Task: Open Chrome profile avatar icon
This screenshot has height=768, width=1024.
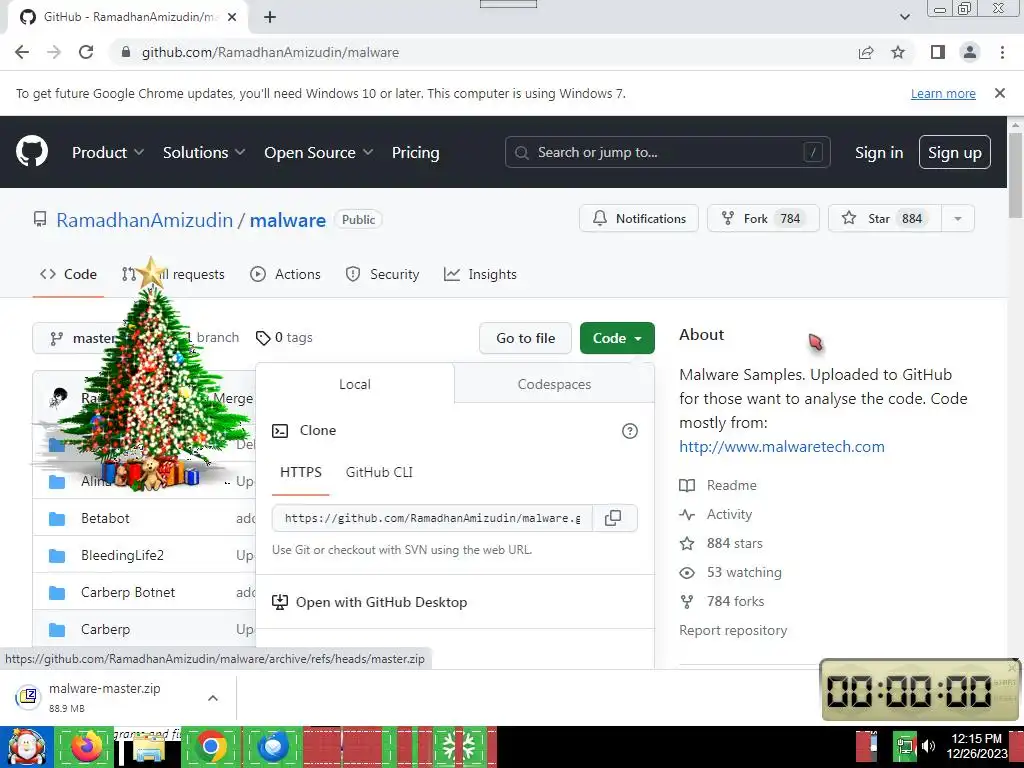Action: click(970, 52)
